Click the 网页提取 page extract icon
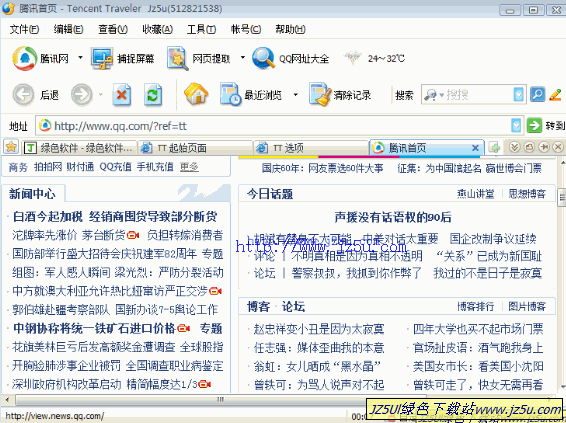The height and width of the screenshot is (423, 566). tap(177, 58)
